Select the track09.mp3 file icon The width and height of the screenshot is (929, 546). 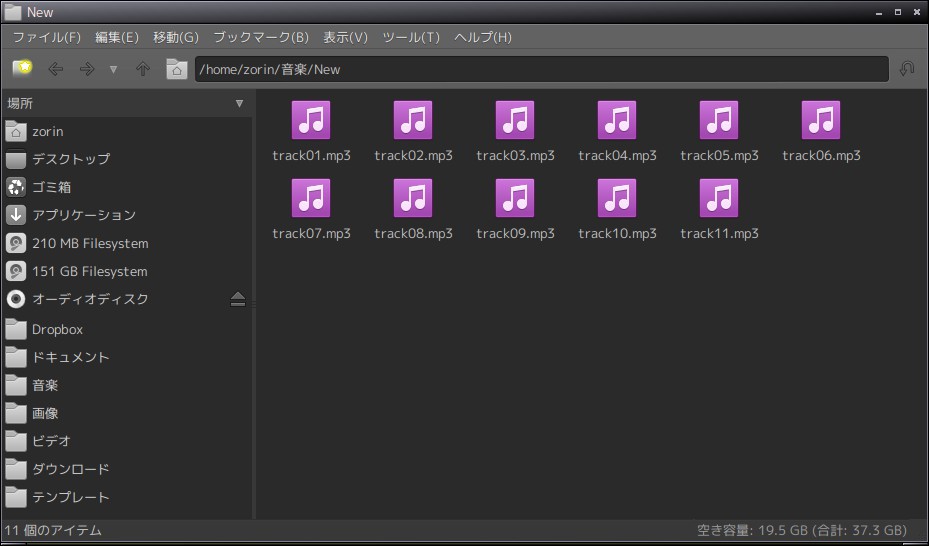(x=515, y=198)
